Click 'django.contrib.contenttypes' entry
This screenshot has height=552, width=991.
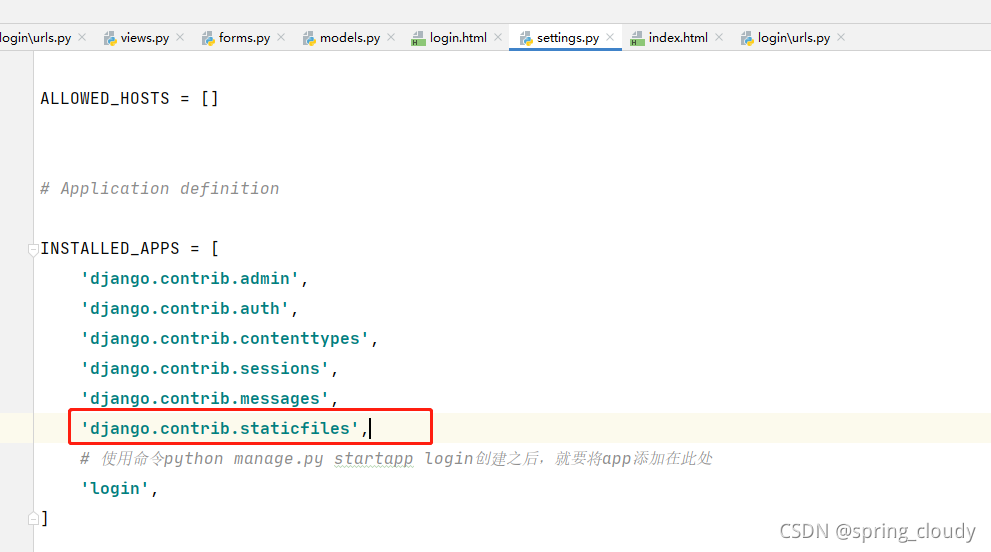pyautogui.click(x=229, y=339)
